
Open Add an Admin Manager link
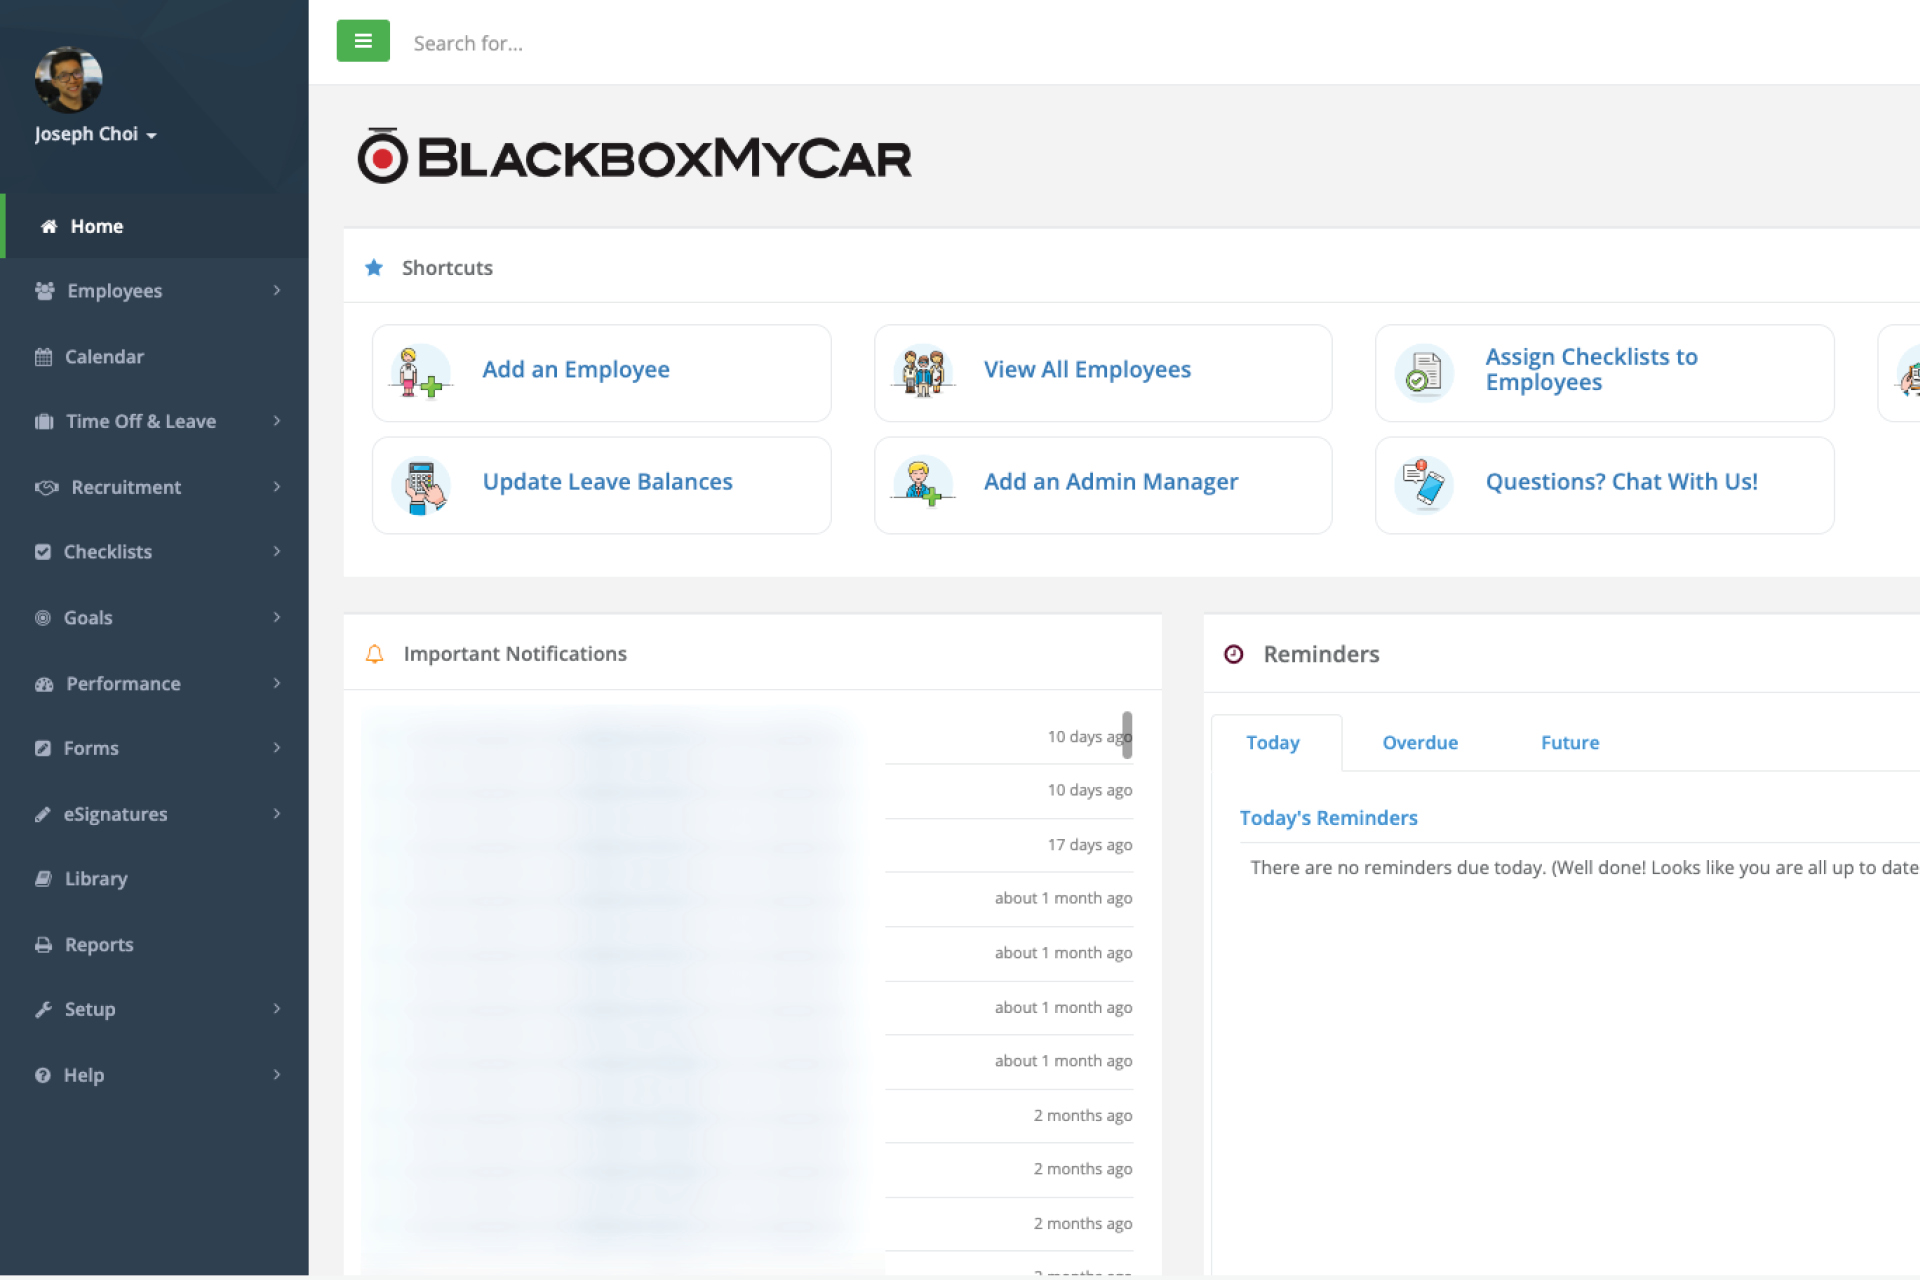1111,482
